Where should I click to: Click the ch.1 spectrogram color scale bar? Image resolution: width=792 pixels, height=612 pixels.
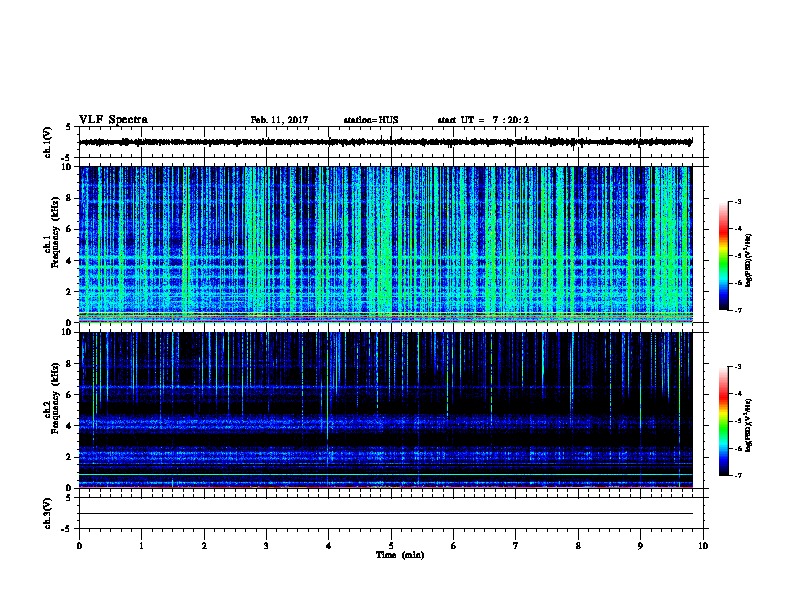[x=723, y=256]
